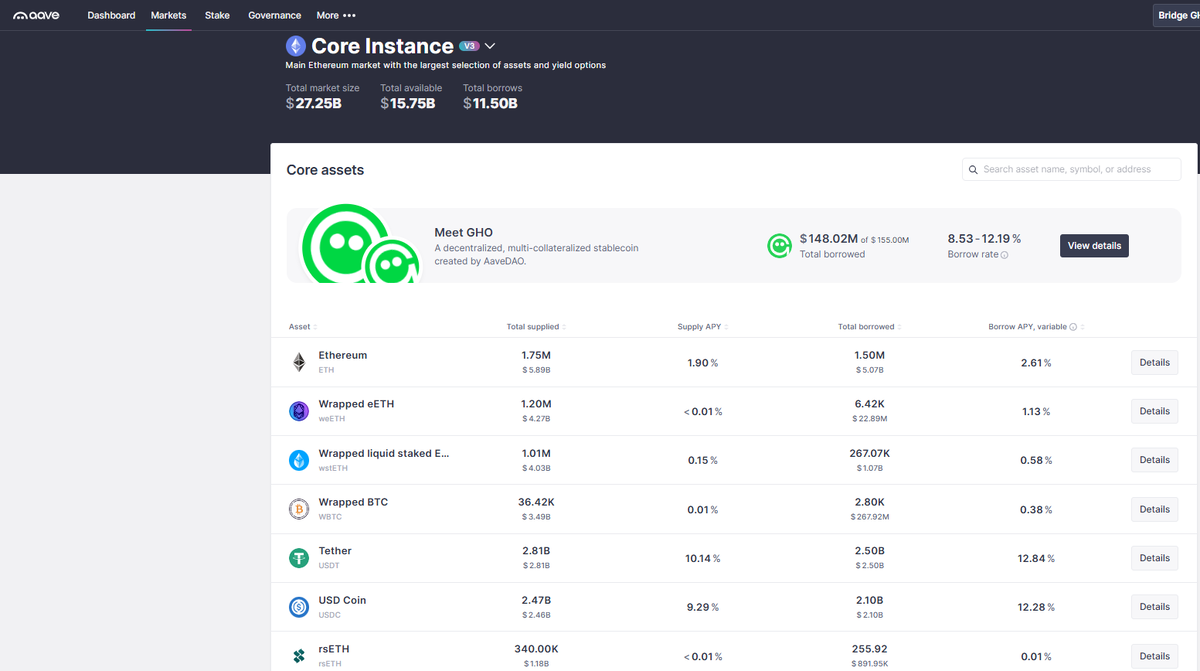This screenshot has height=671, width=1200.
Task: Sort by Supply APY column
Action: pyautogui.click(x=702, y=327)
